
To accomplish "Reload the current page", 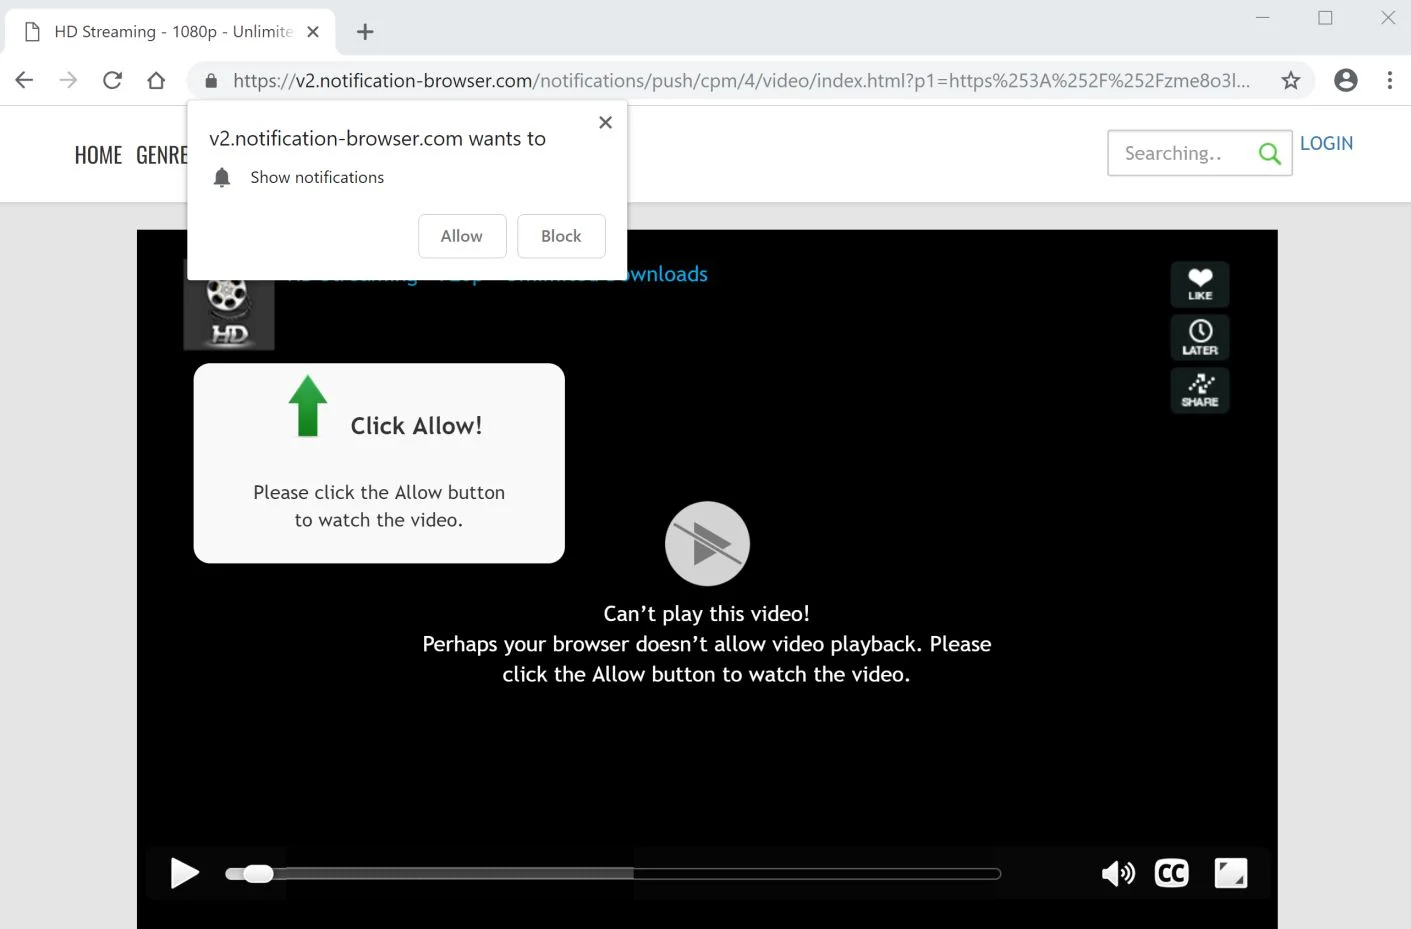I will click(112, 80).
